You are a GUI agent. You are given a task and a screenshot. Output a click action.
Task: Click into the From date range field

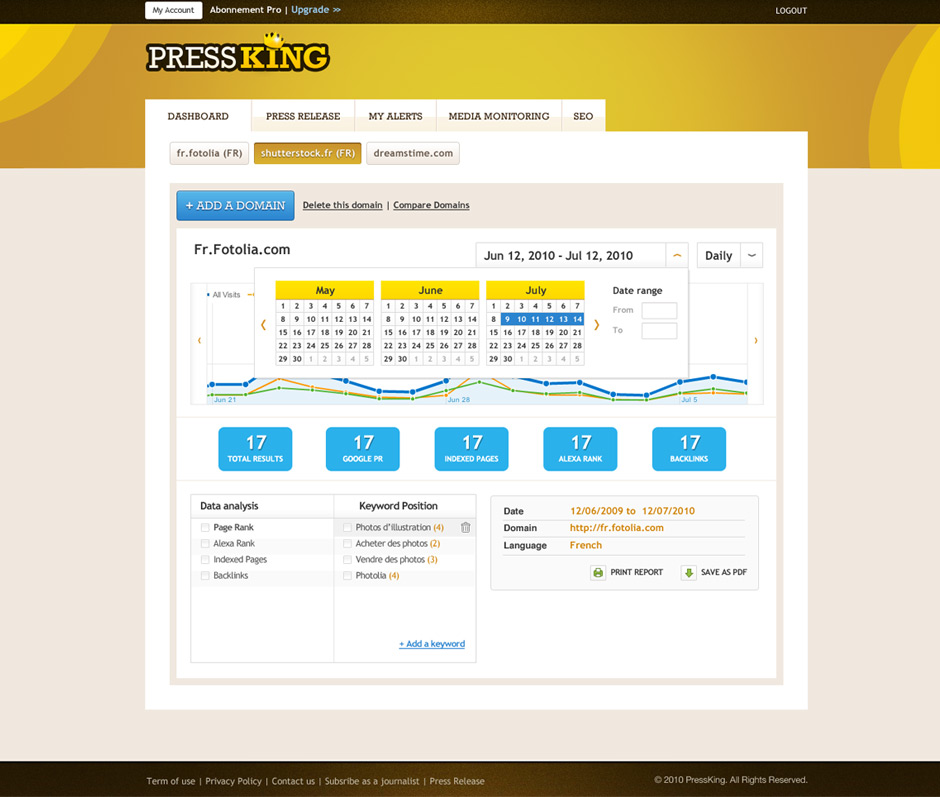coord(659,311)
